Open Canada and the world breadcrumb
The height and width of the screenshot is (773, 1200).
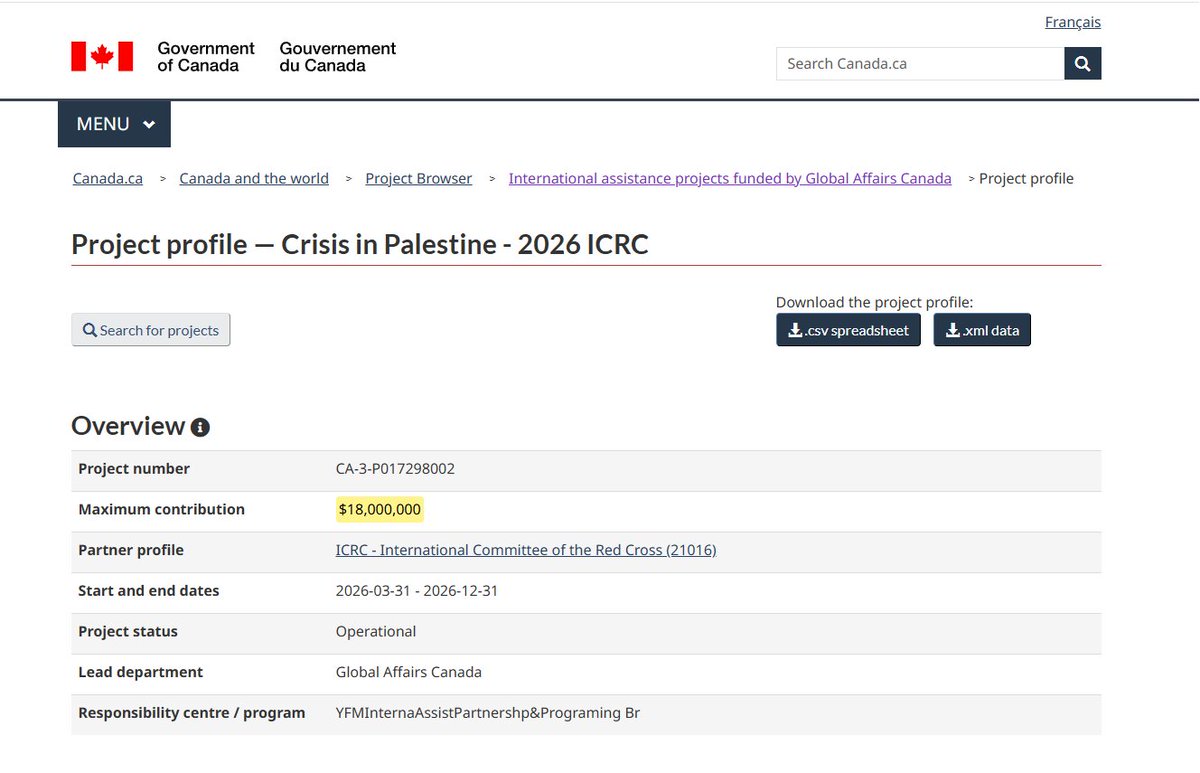point(254,178)
